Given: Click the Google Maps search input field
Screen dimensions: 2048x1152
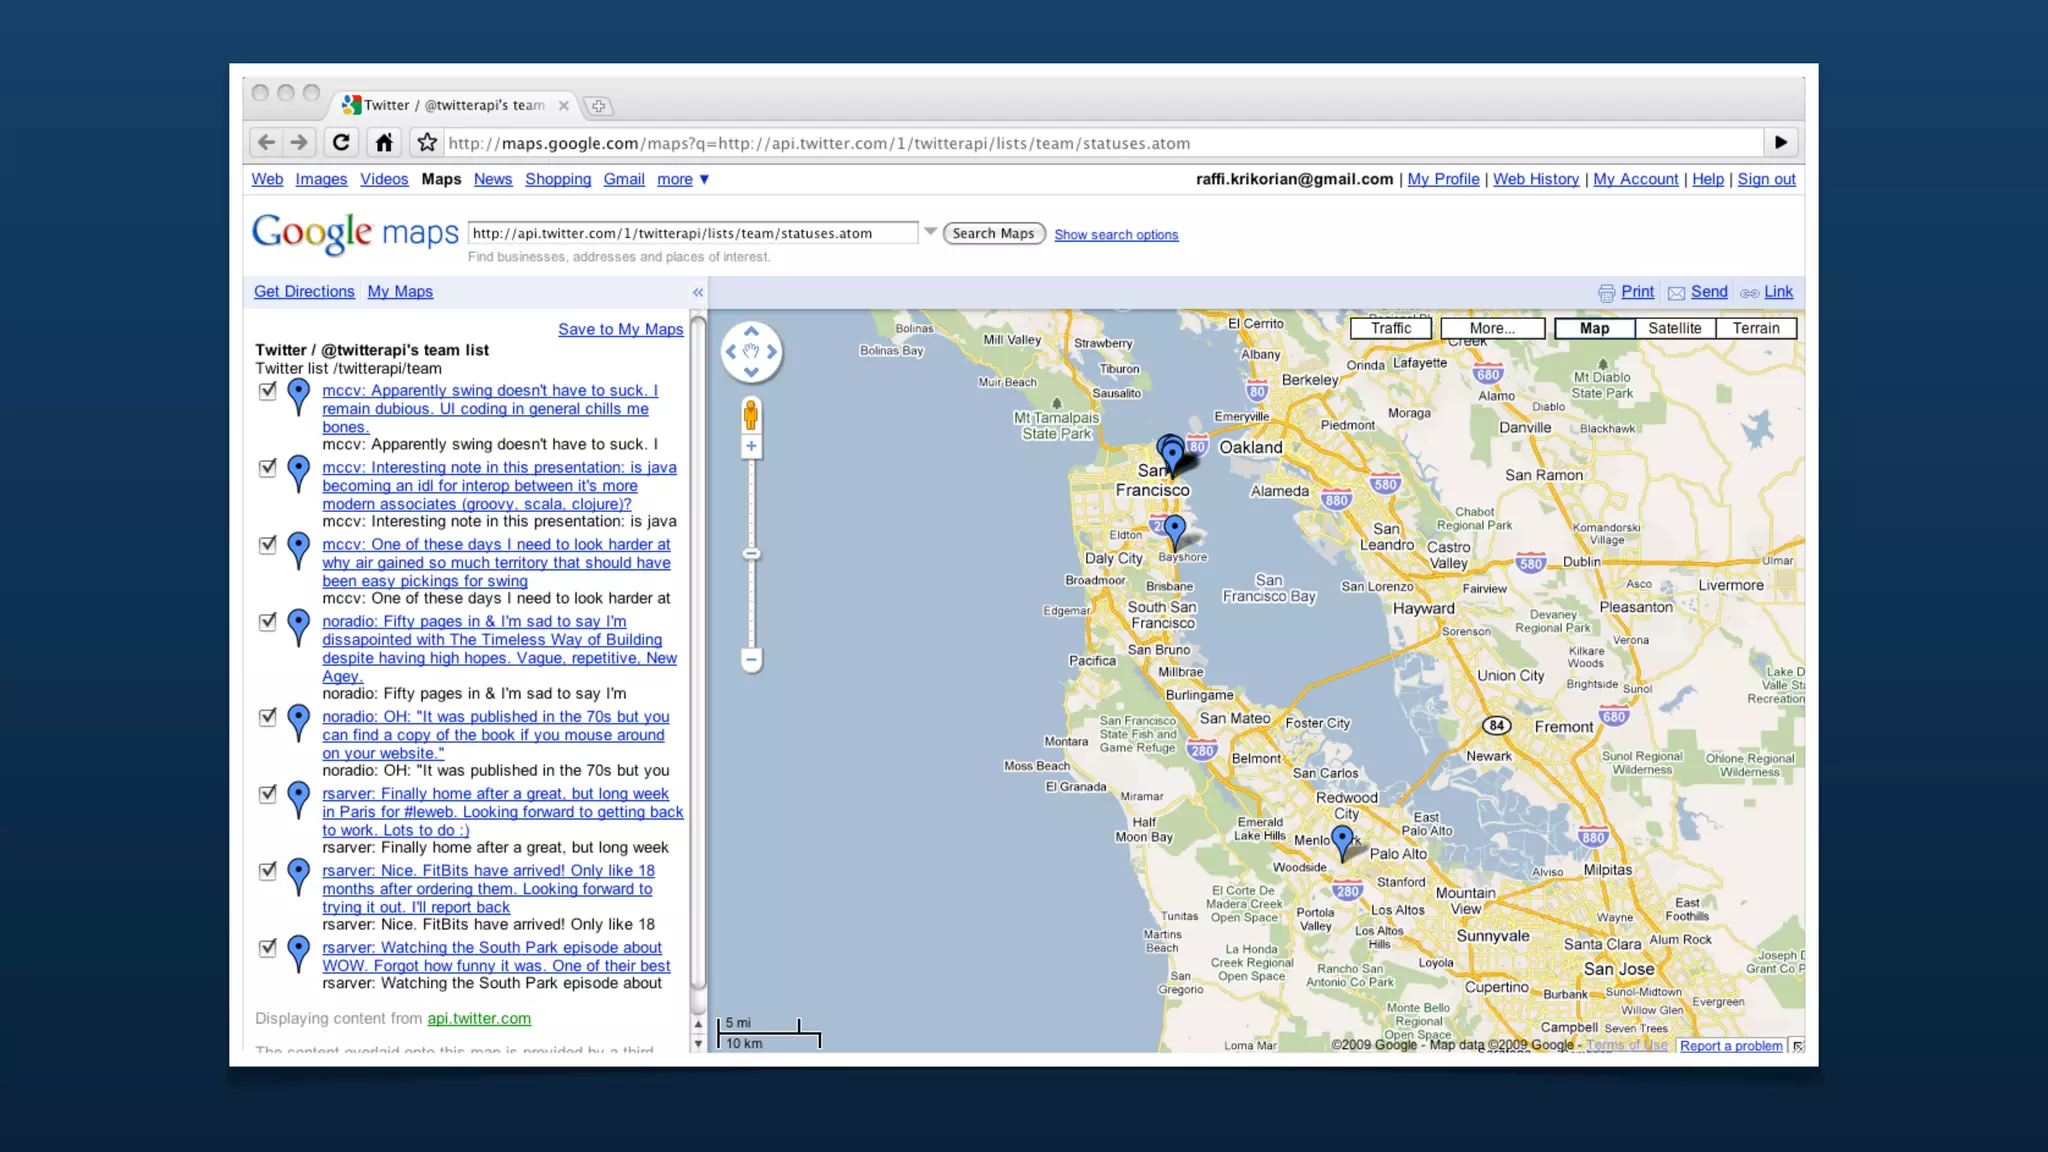Looking at the screenshot, I should pos(692,233).
